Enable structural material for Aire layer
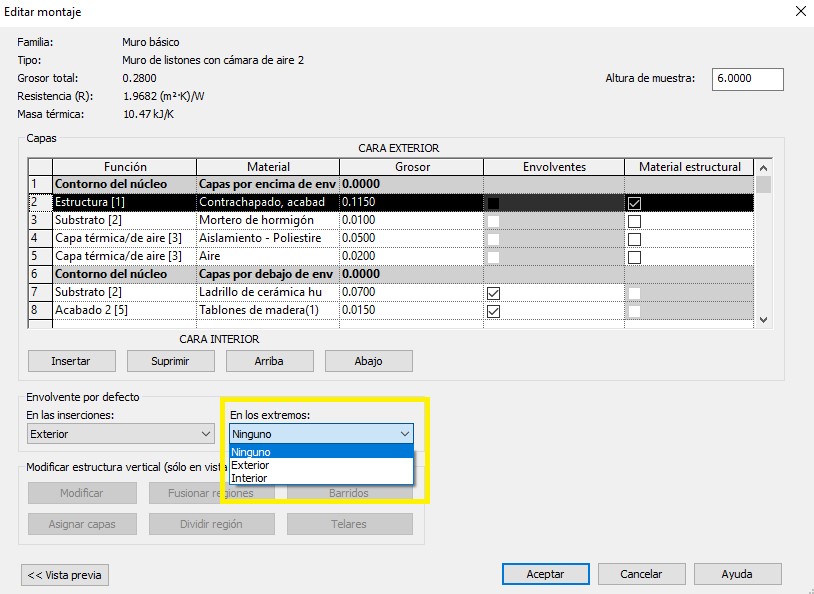This screenshot has width=814, height=594. (634, 257)
